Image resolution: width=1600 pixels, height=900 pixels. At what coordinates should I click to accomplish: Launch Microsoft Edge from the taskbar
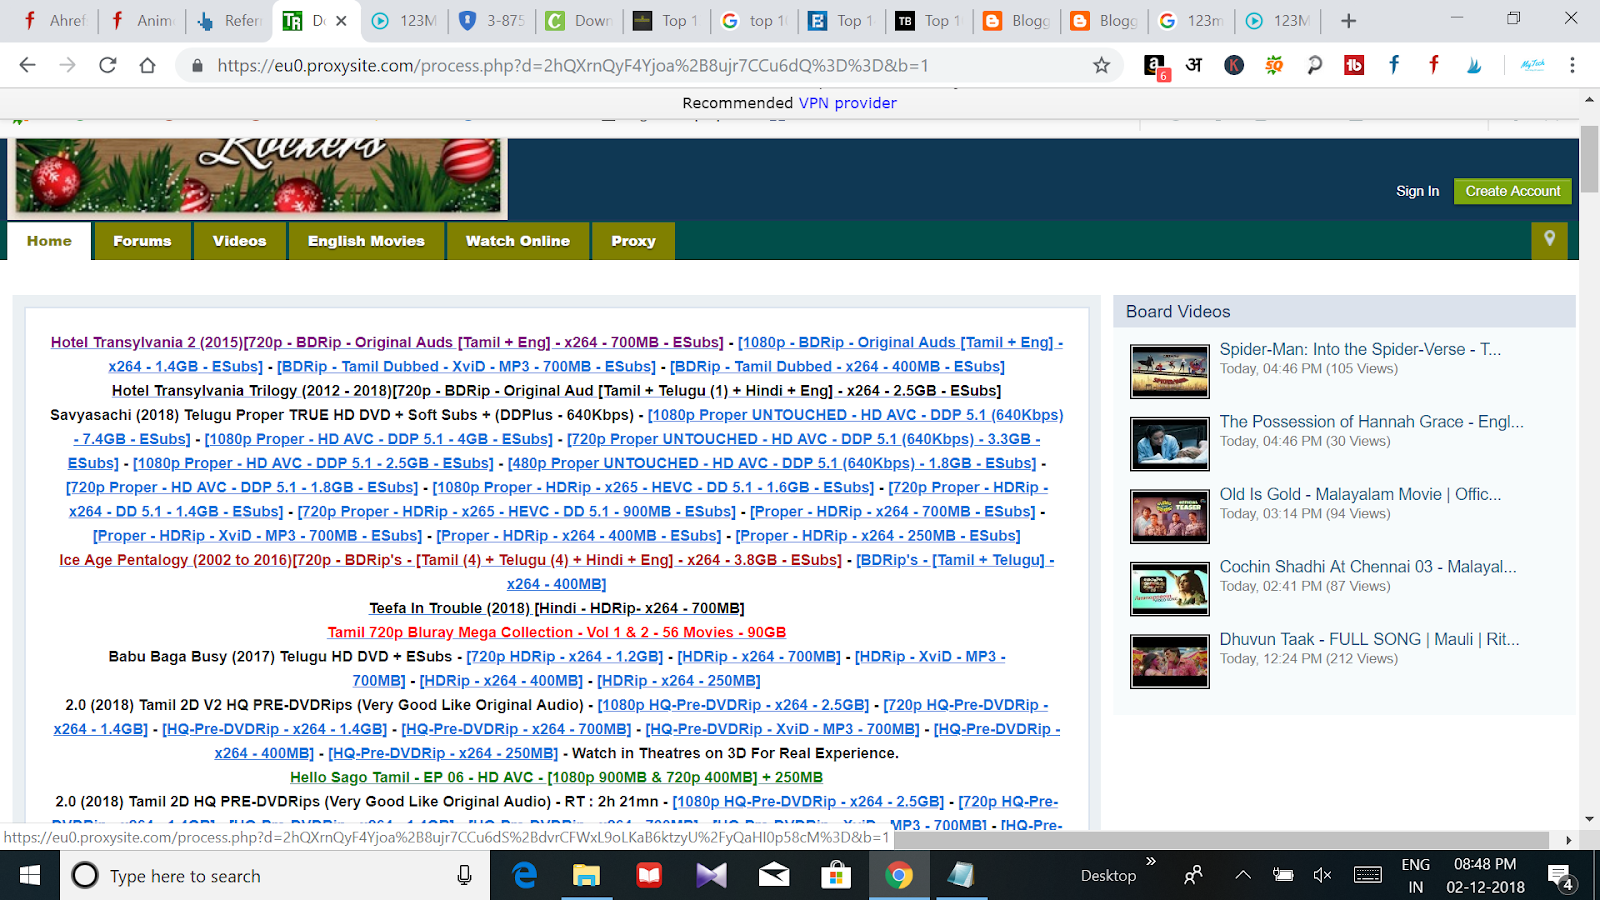[x=525, y=876]
